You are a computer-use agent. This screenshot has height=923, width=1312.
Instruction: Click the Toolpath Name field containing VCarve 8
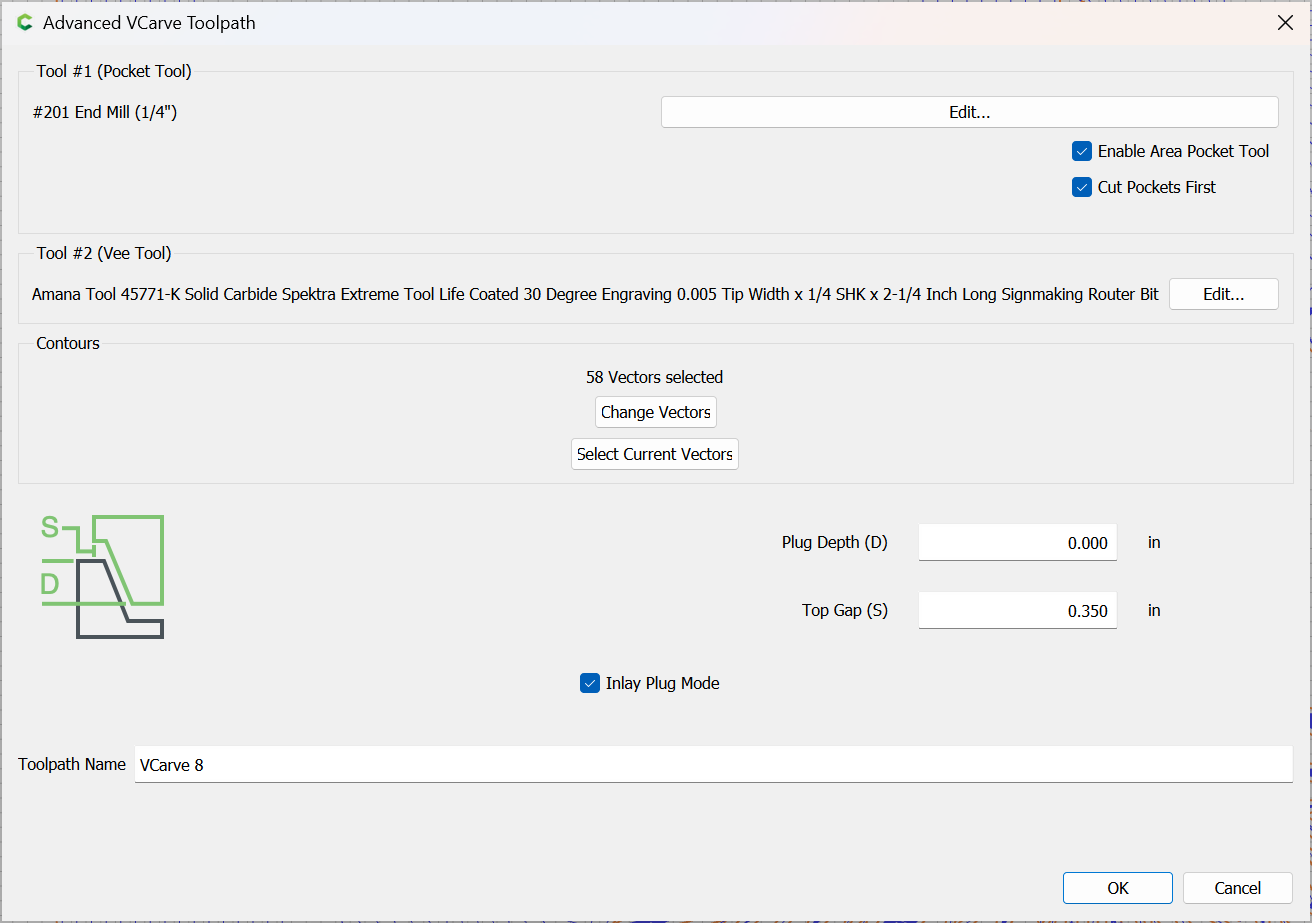(x=713, y=765)
